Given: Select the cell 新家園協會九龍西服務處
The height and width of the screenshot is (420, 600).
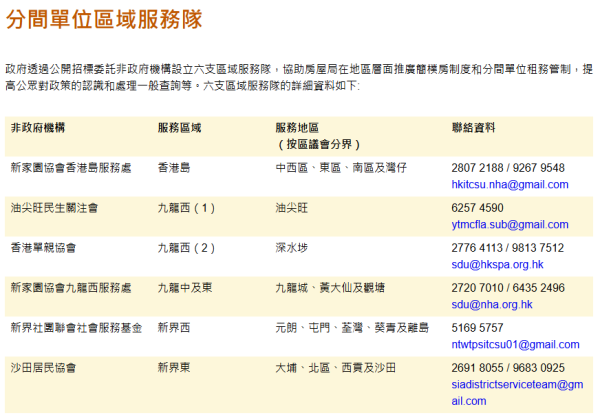Looking at the screenshot, I should [71, 288].
